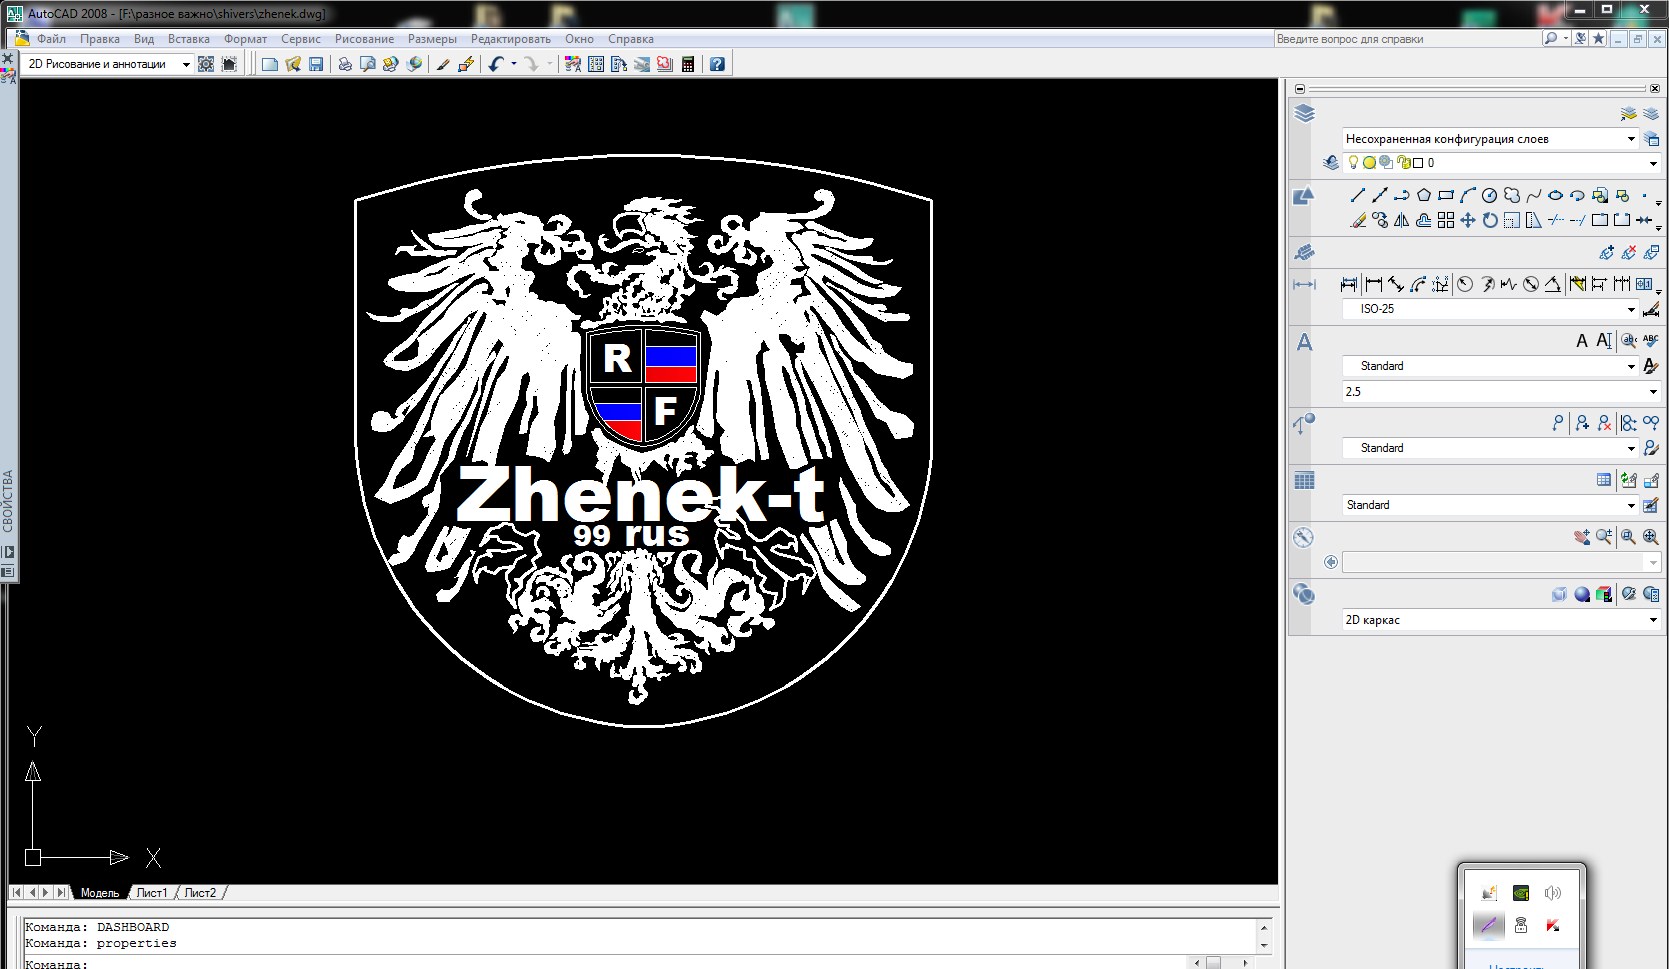Expand the undo history dropdown arrow

(x=514, y=64)
